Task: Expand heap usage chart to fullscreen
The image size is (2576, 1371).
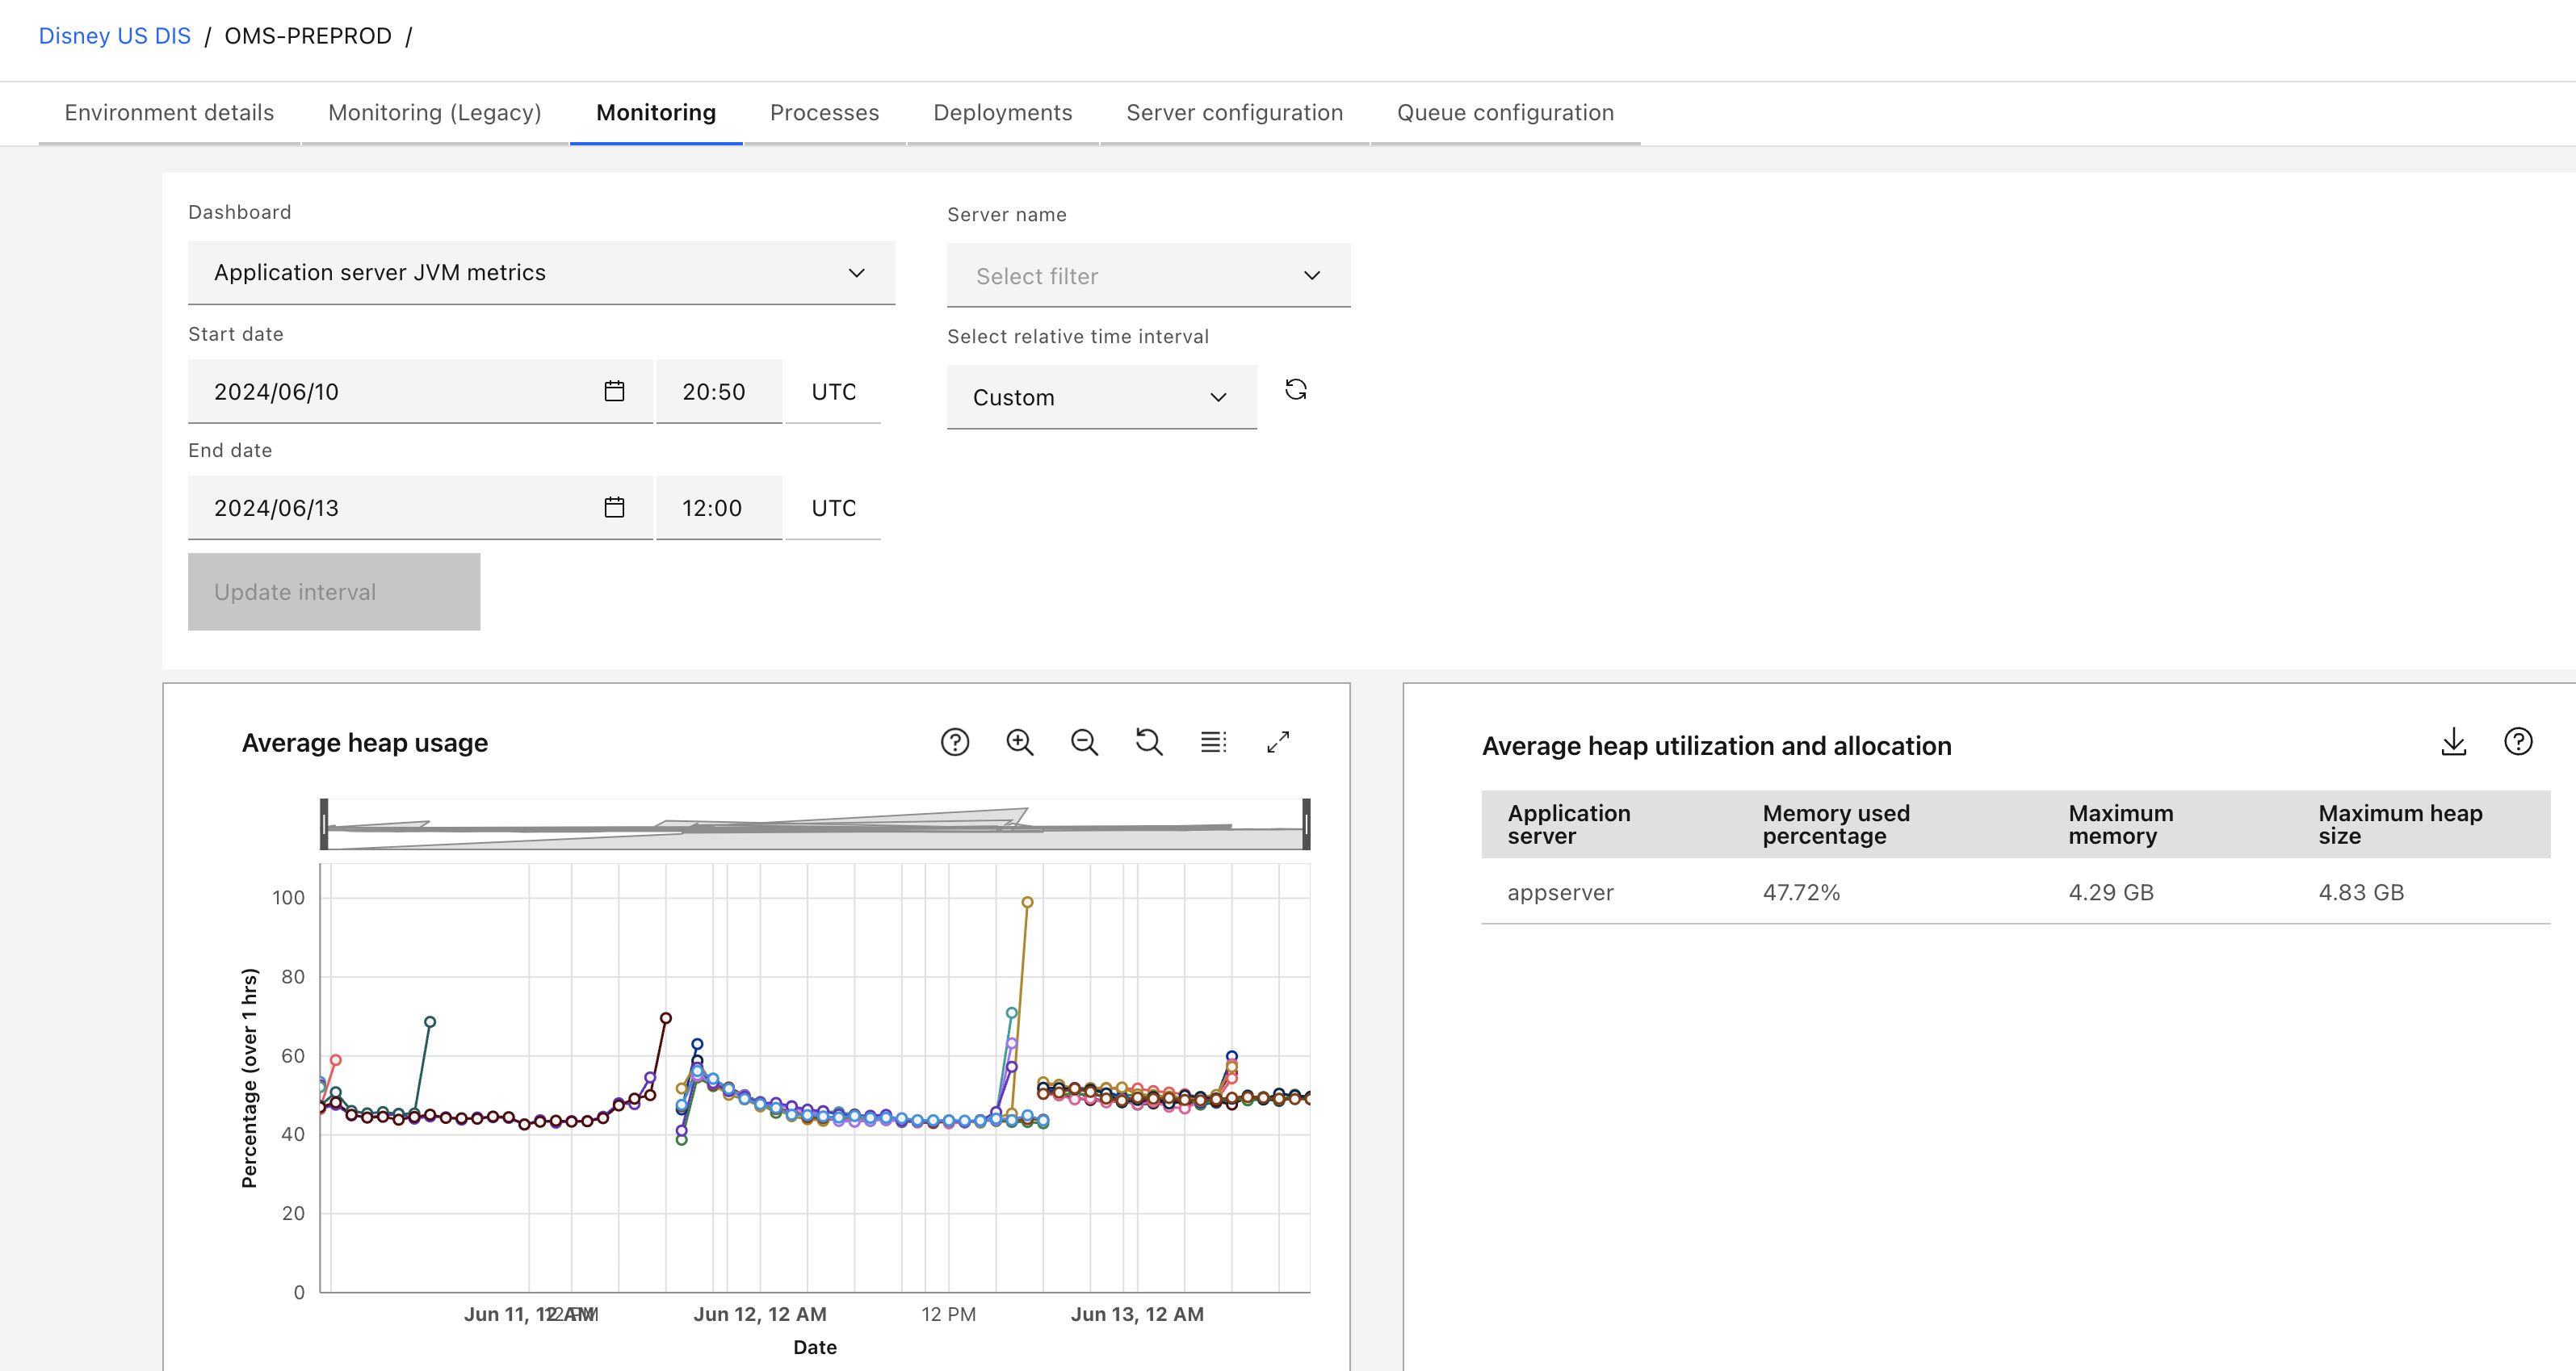Action: point(1278,742)
